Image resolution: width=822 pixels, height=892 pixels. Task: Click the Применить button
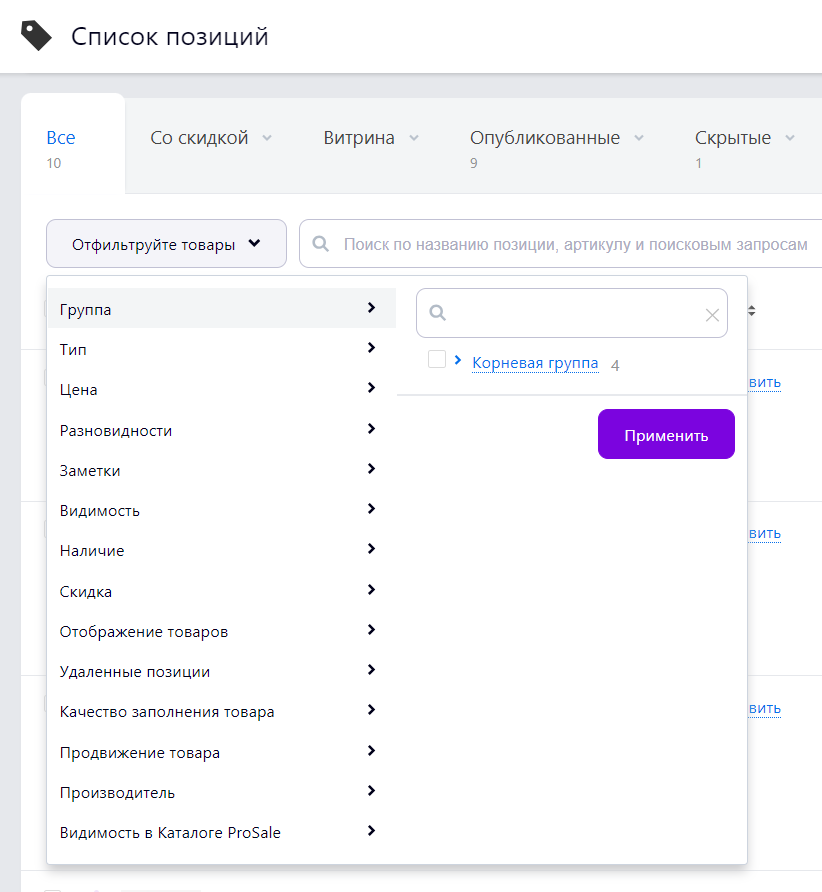pyautogui.click(x=666, y=434)
